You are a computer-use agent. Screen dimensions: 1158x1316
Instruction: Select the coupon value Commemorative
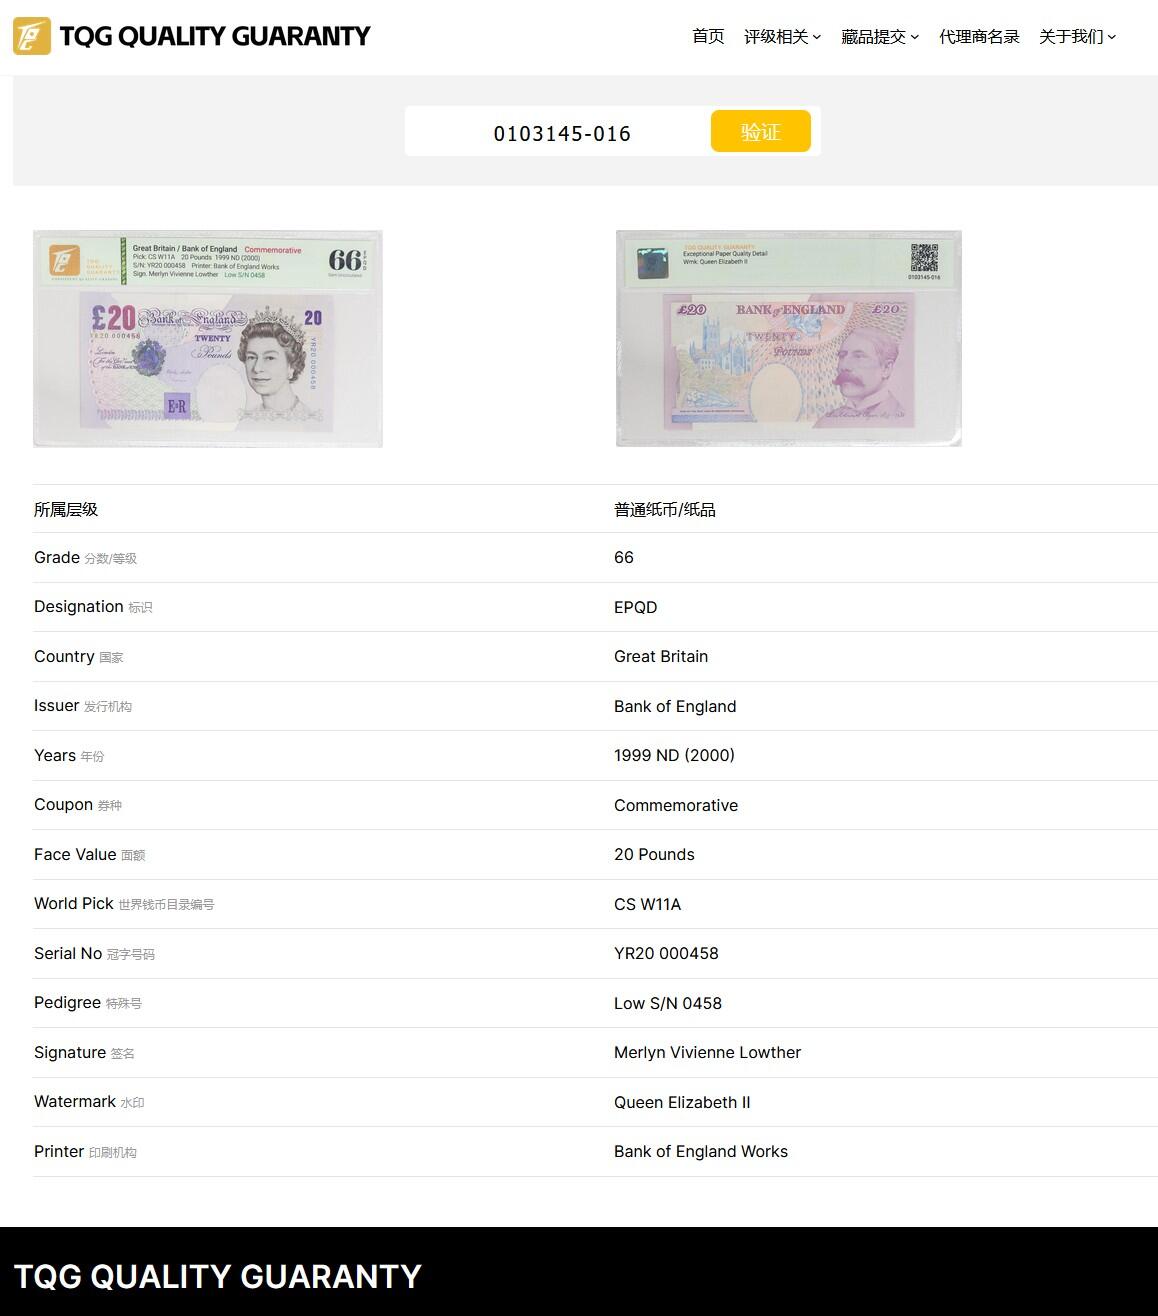click(676, 805)
